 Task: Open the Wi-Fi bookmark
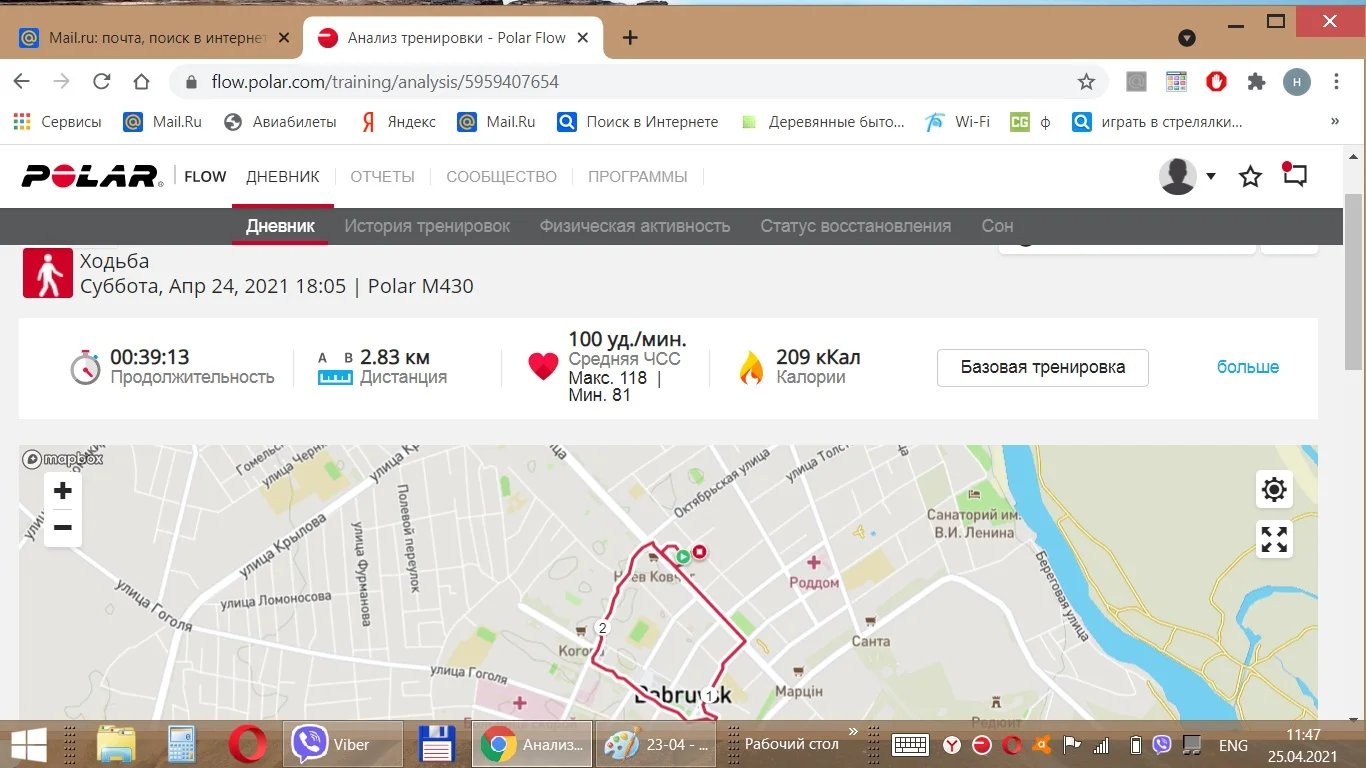pyautogui.click(x=957, y=122)
